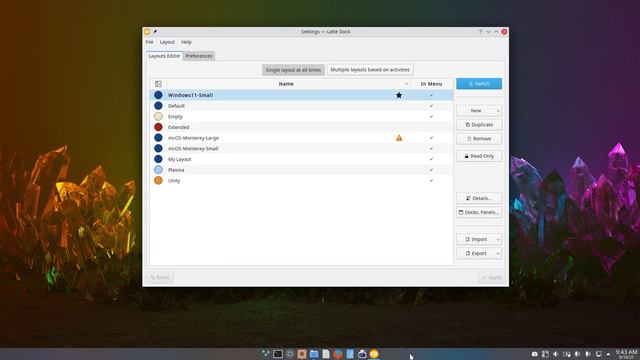The width and height of the screenshot is (640, 360).
Task: Open the New layout dropdown
Action: pyautogui.click(x=479, y=111)
